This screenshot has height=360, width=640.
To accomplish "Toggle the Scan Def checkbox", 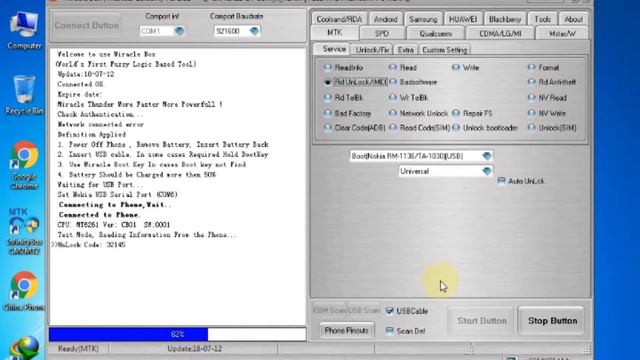I will [x=390, y=331].
